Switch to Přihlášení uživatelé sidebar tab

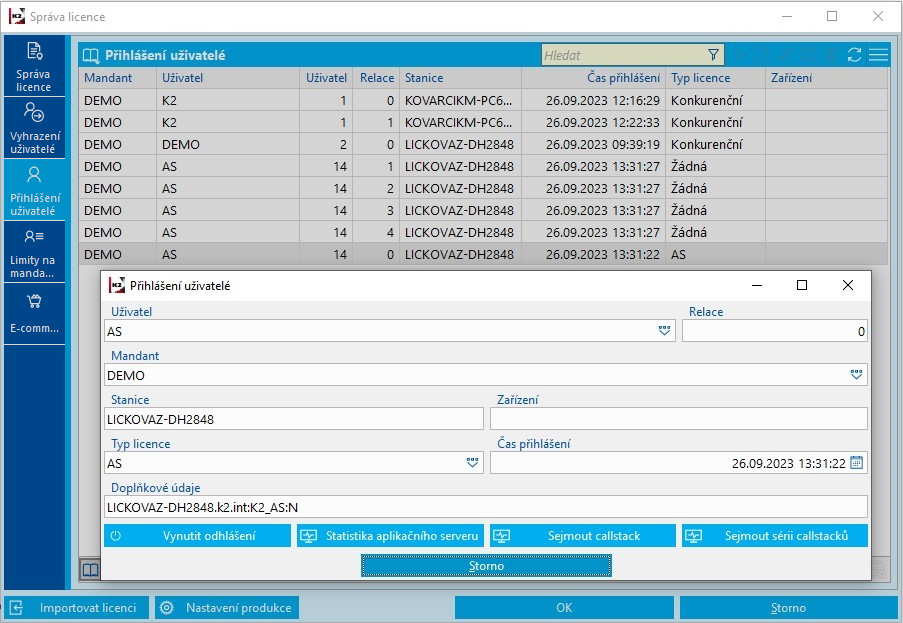(x=34, y=190)
